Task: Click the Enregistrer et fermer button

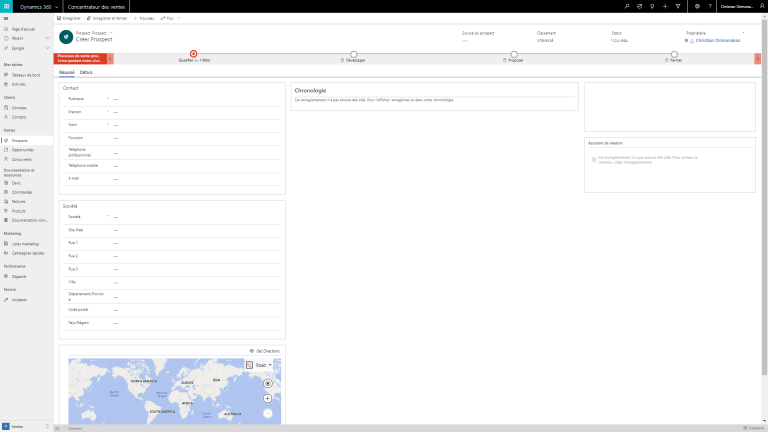Action: [x=109, y=18]
